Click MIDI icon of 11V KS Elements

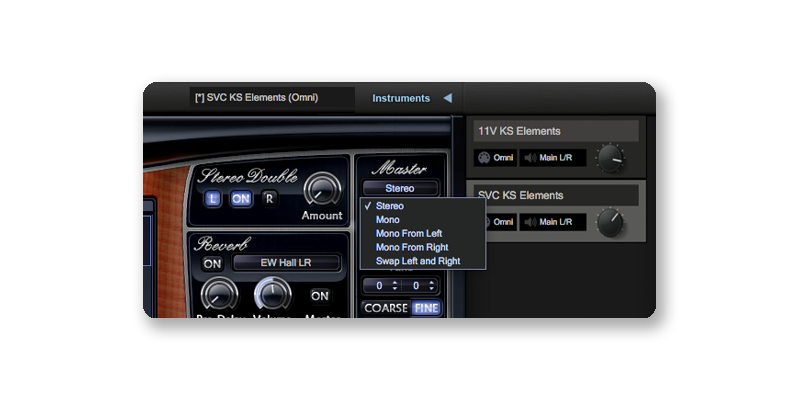pos(484,158)
